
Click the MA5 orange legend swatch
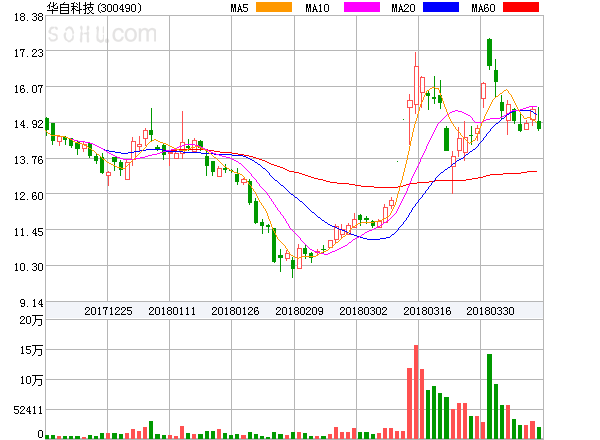274,7
